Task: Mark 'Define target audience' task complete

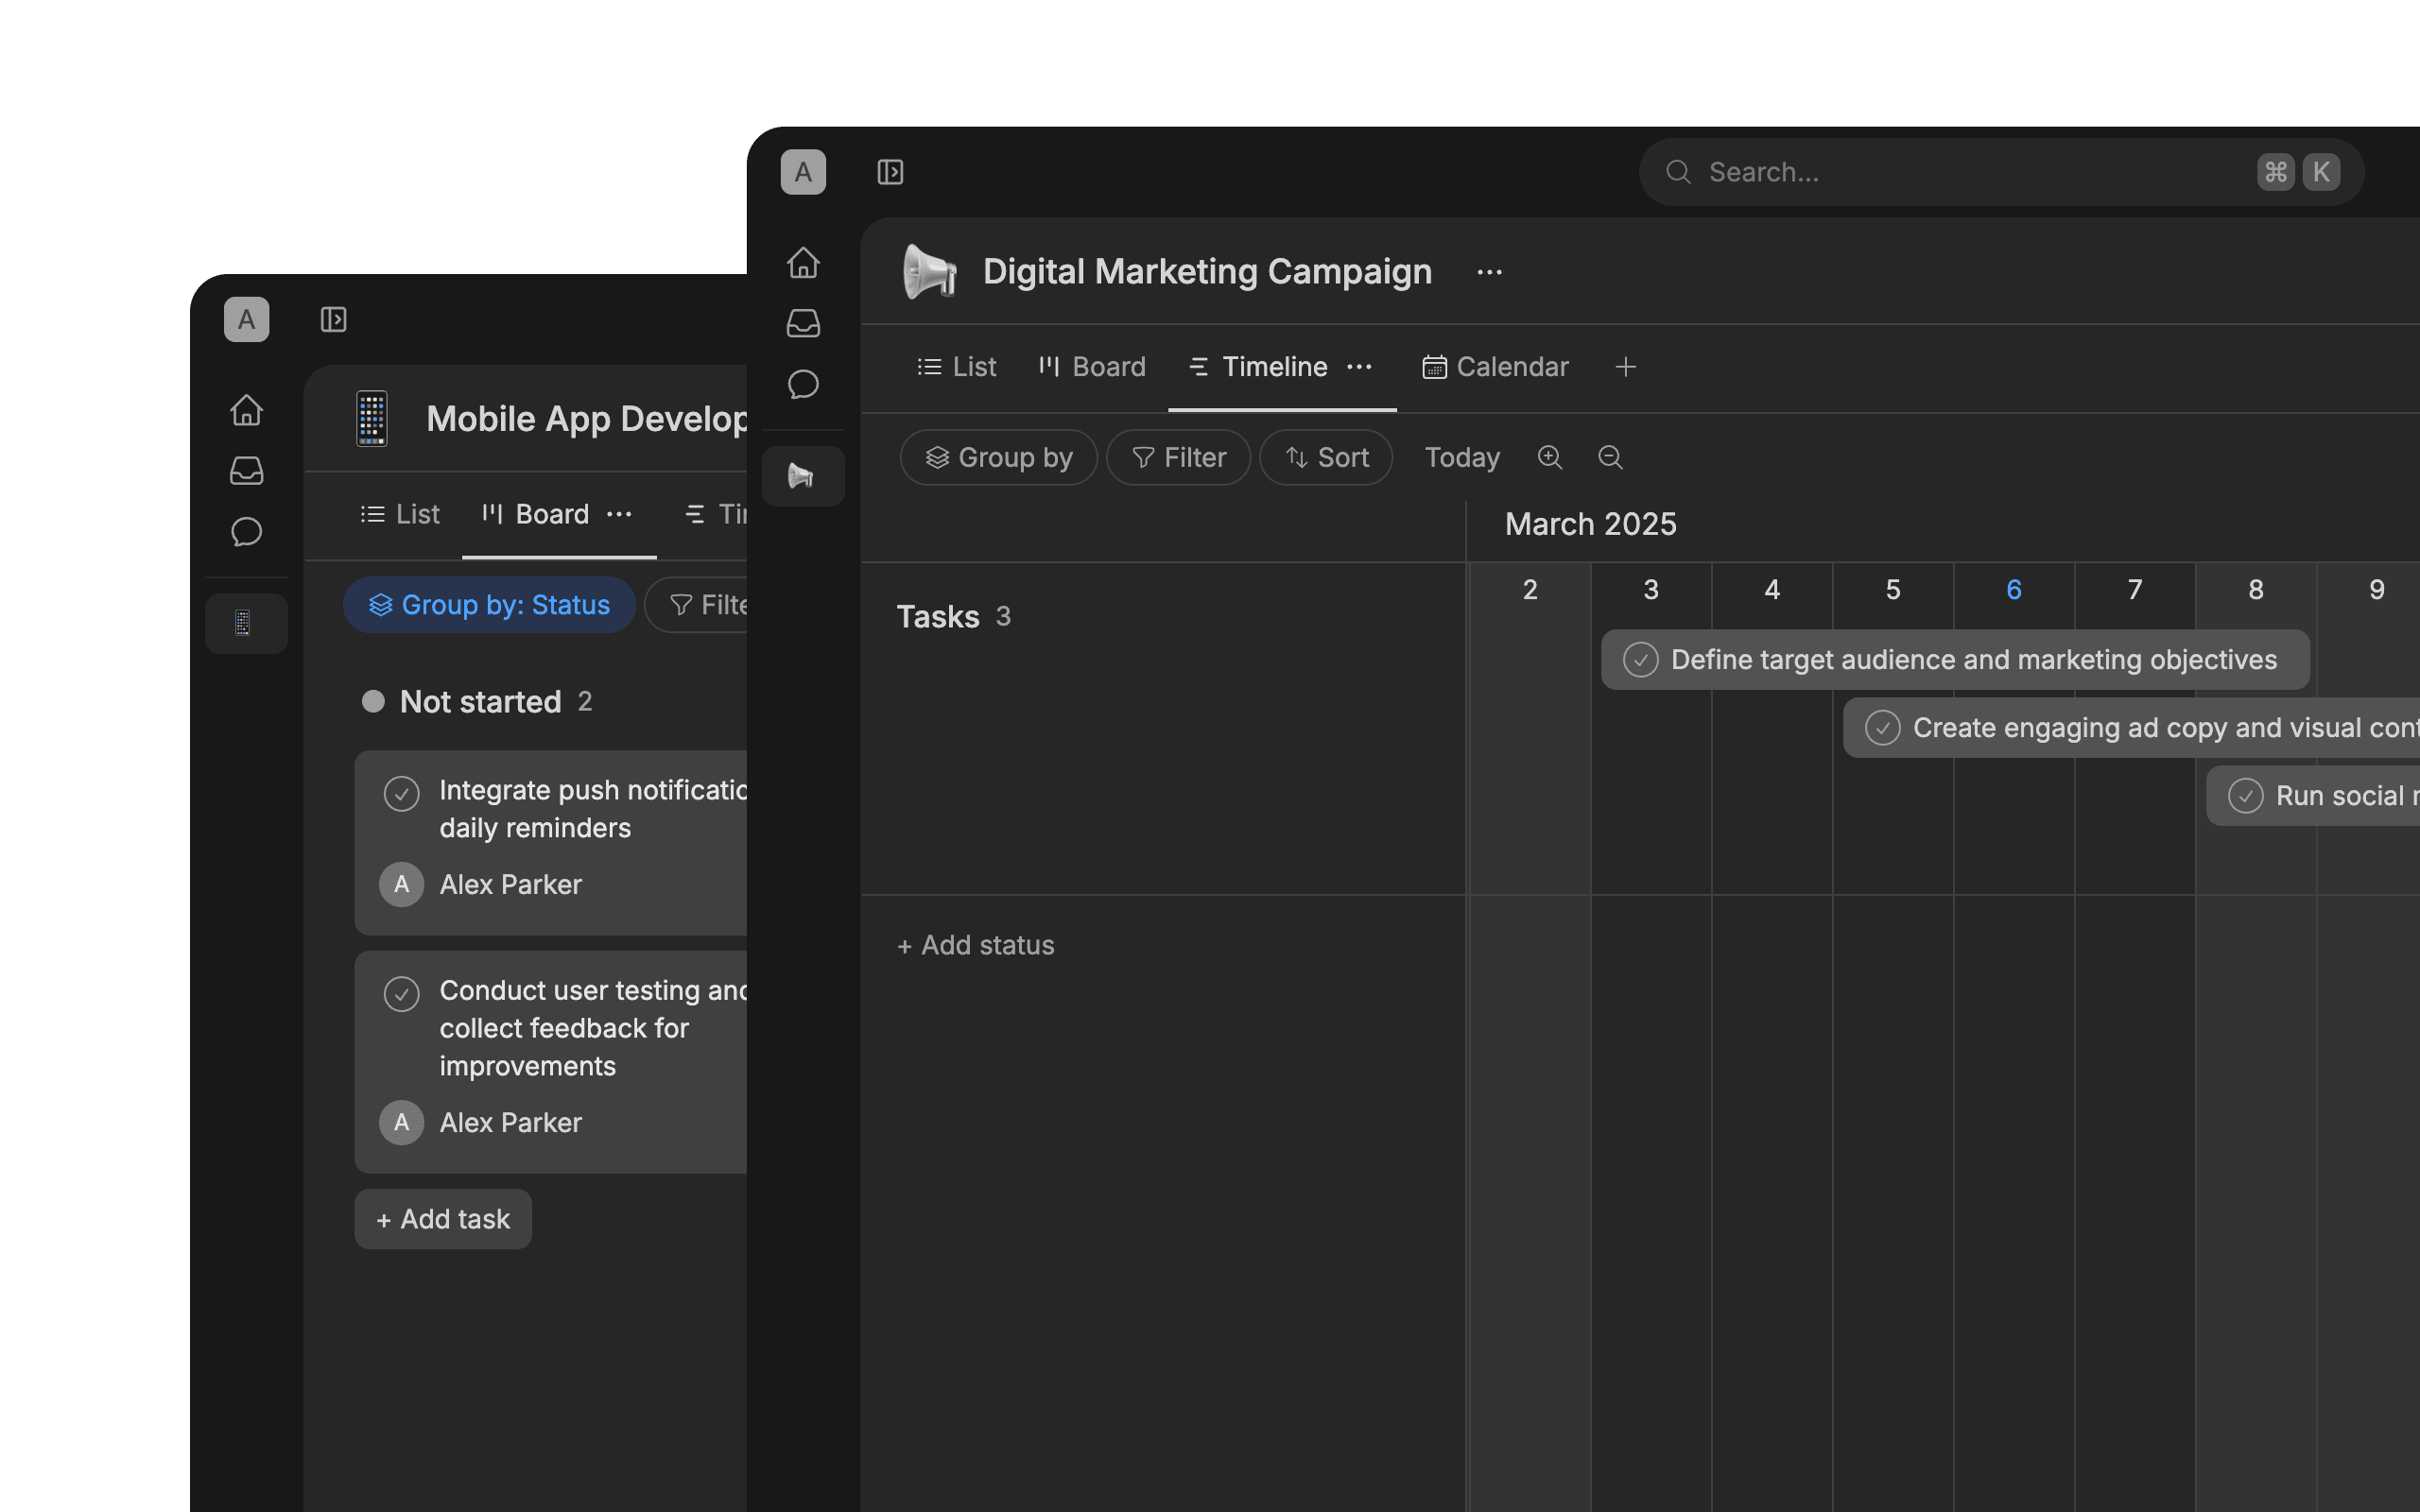Action: point(1640,660)
